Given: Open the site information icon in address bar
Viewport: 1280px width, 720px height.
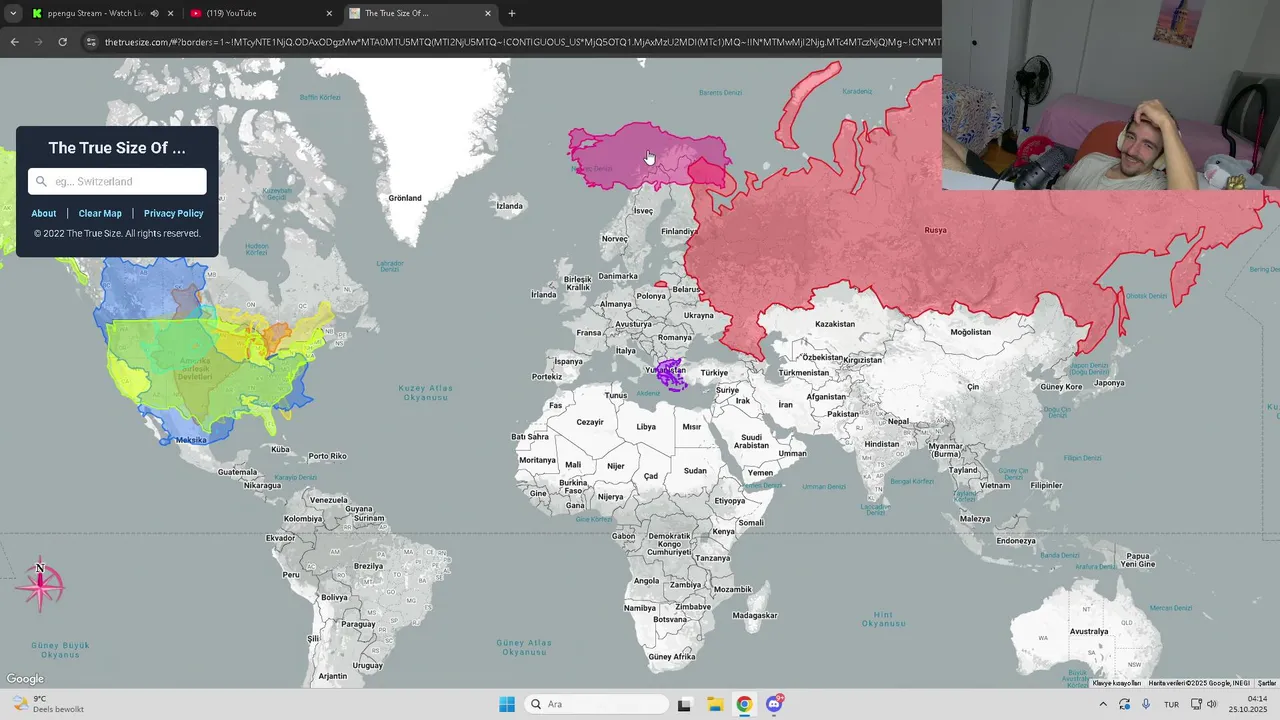Looking at the screenshot, I should point(91,42).
